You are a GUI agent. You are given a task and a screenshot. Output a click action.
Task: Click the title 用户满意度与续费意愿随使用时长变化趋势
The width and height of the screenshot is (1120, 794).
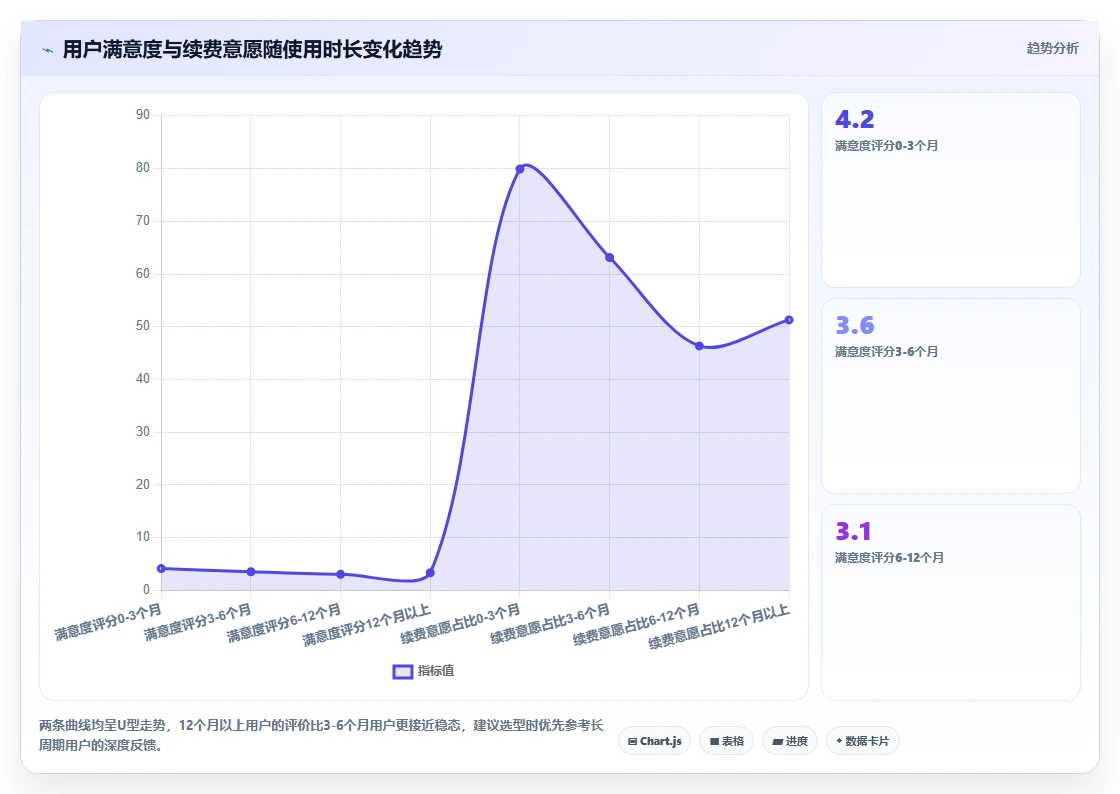(x=252, y=49)
